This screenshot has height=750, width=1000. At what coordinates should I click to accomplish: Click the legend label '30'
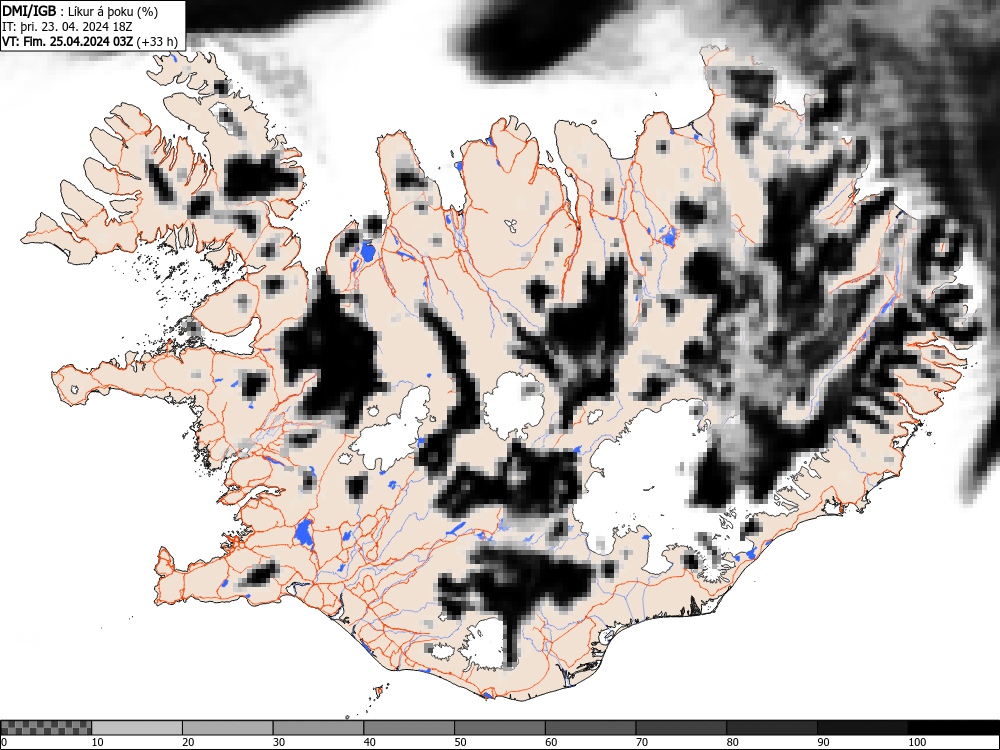279,742
